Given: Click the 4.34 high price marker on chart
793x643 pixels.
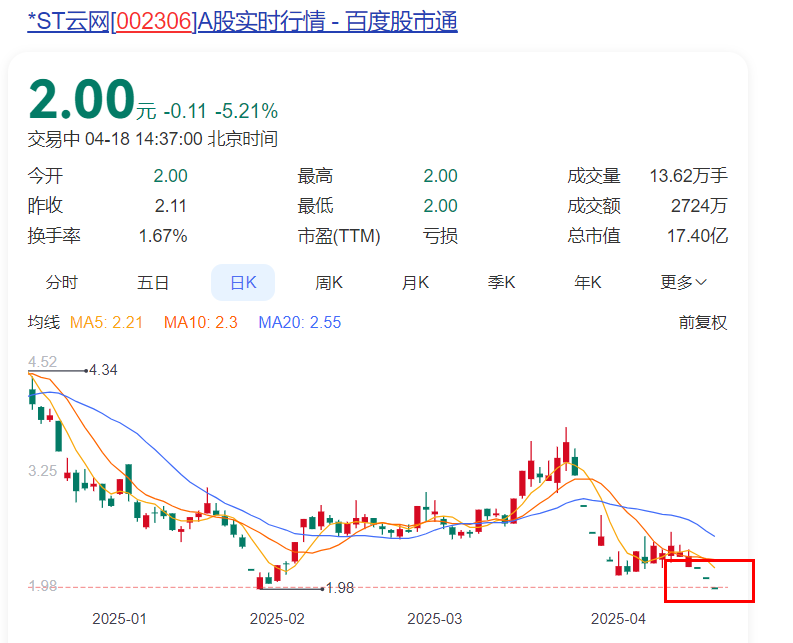Looking at the screenshot, I should 103,370.
